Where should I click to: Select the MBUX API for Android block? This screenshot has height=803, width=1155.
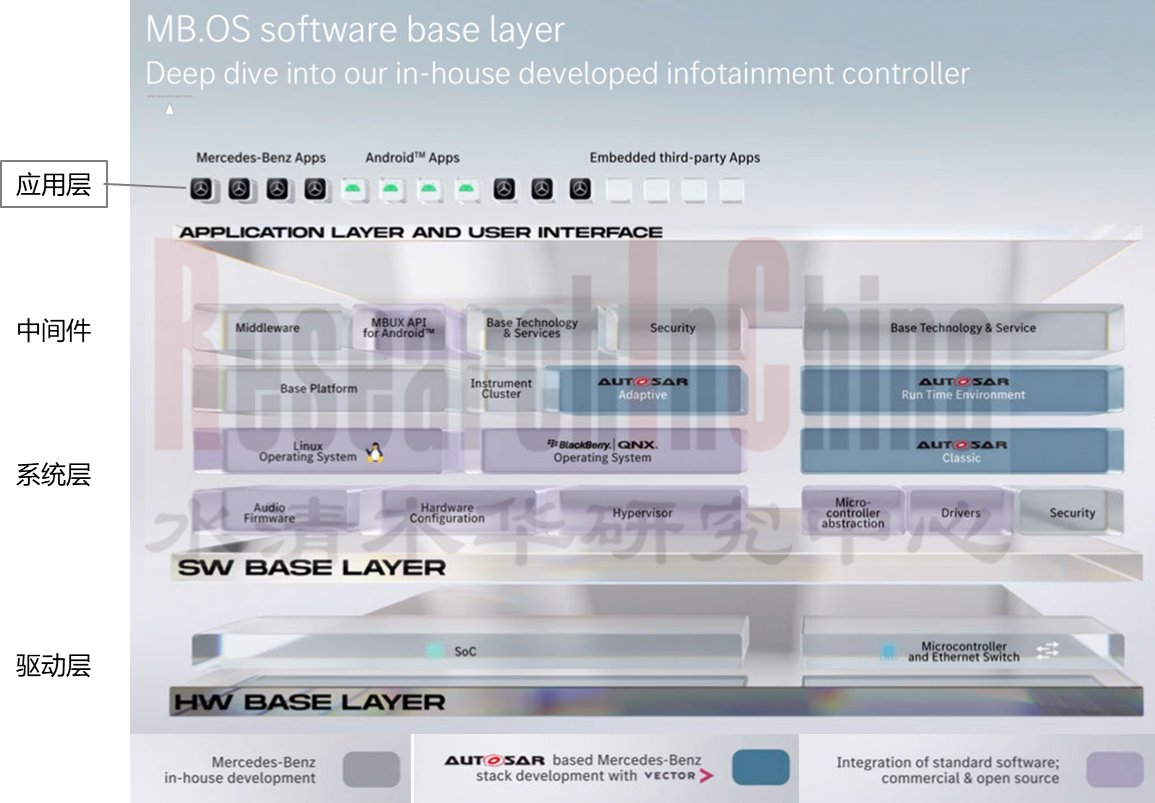pos(407,327)
